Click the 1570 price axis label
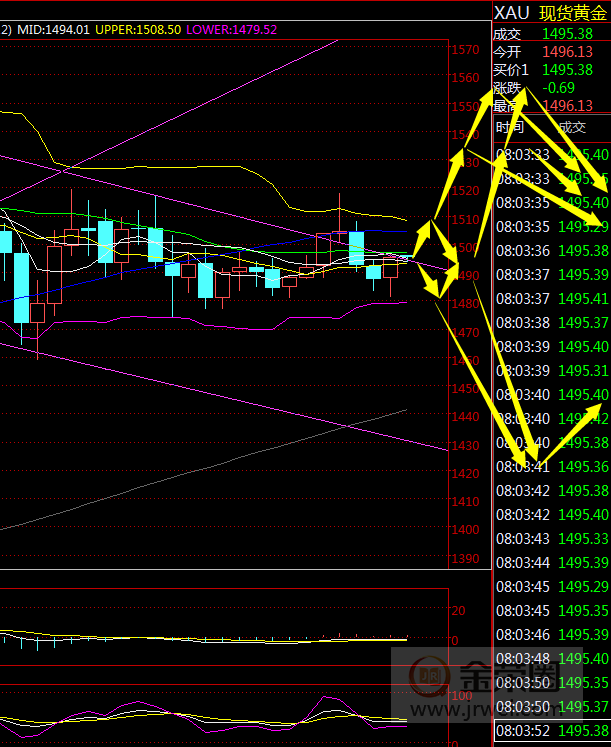The image size is (611, 747). tap(465, 50)
